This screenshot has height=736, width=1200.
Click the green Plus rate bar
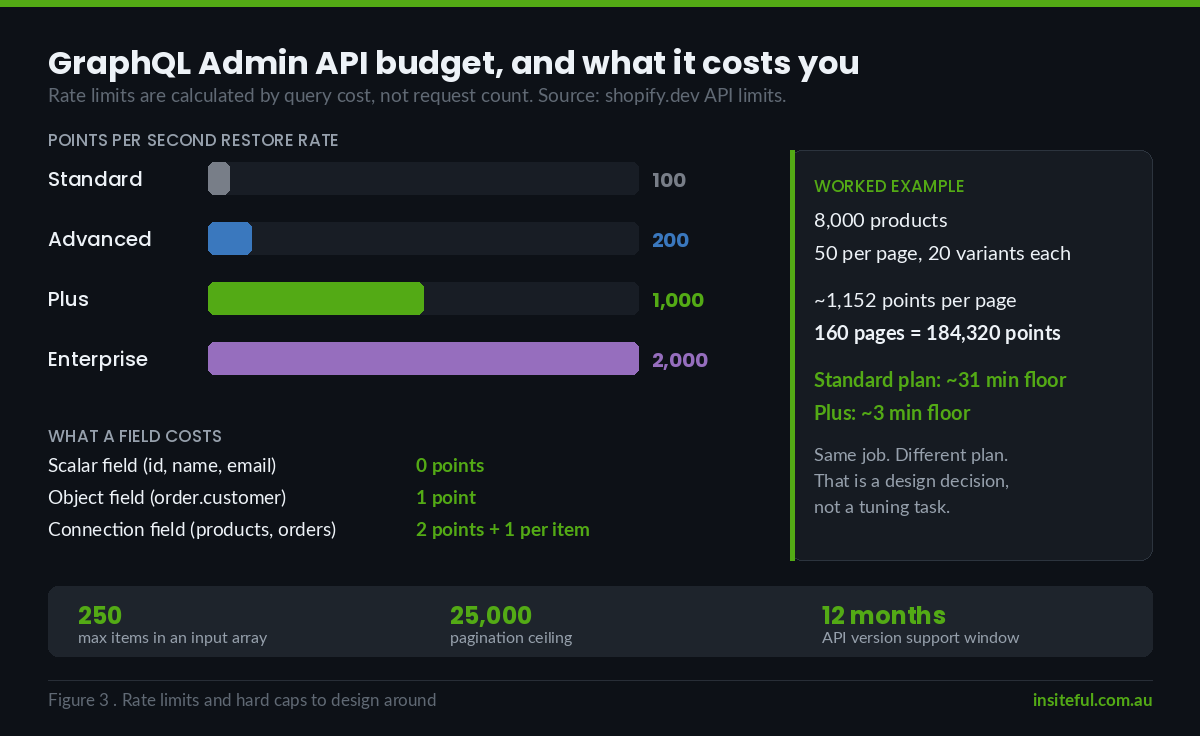click(x=316, y=299)
